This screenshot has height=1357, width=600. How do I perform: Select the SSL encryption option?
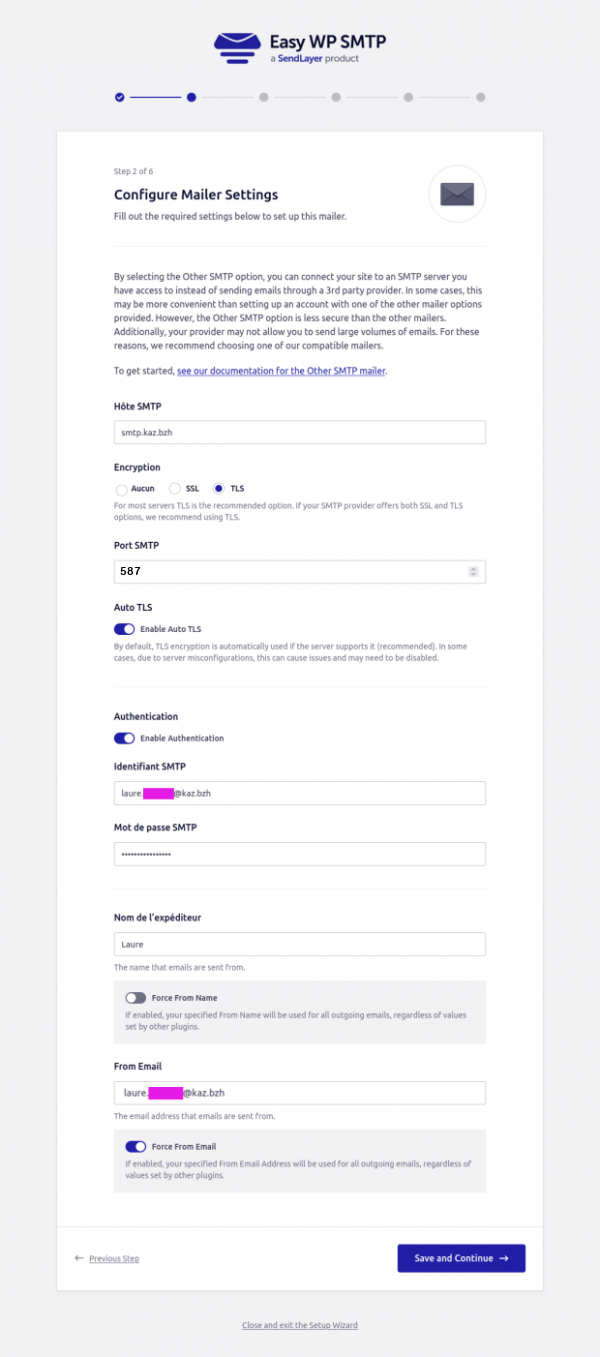(175, 489)
